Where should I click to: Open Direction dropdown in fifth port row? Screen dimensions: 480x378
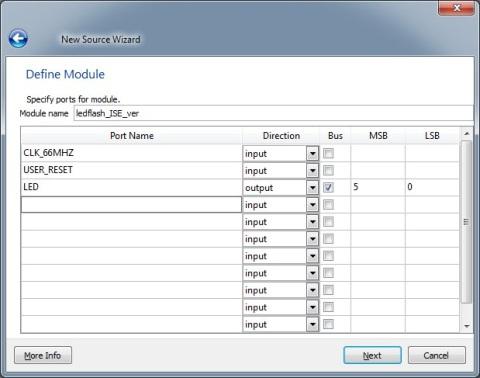[312, 222]
